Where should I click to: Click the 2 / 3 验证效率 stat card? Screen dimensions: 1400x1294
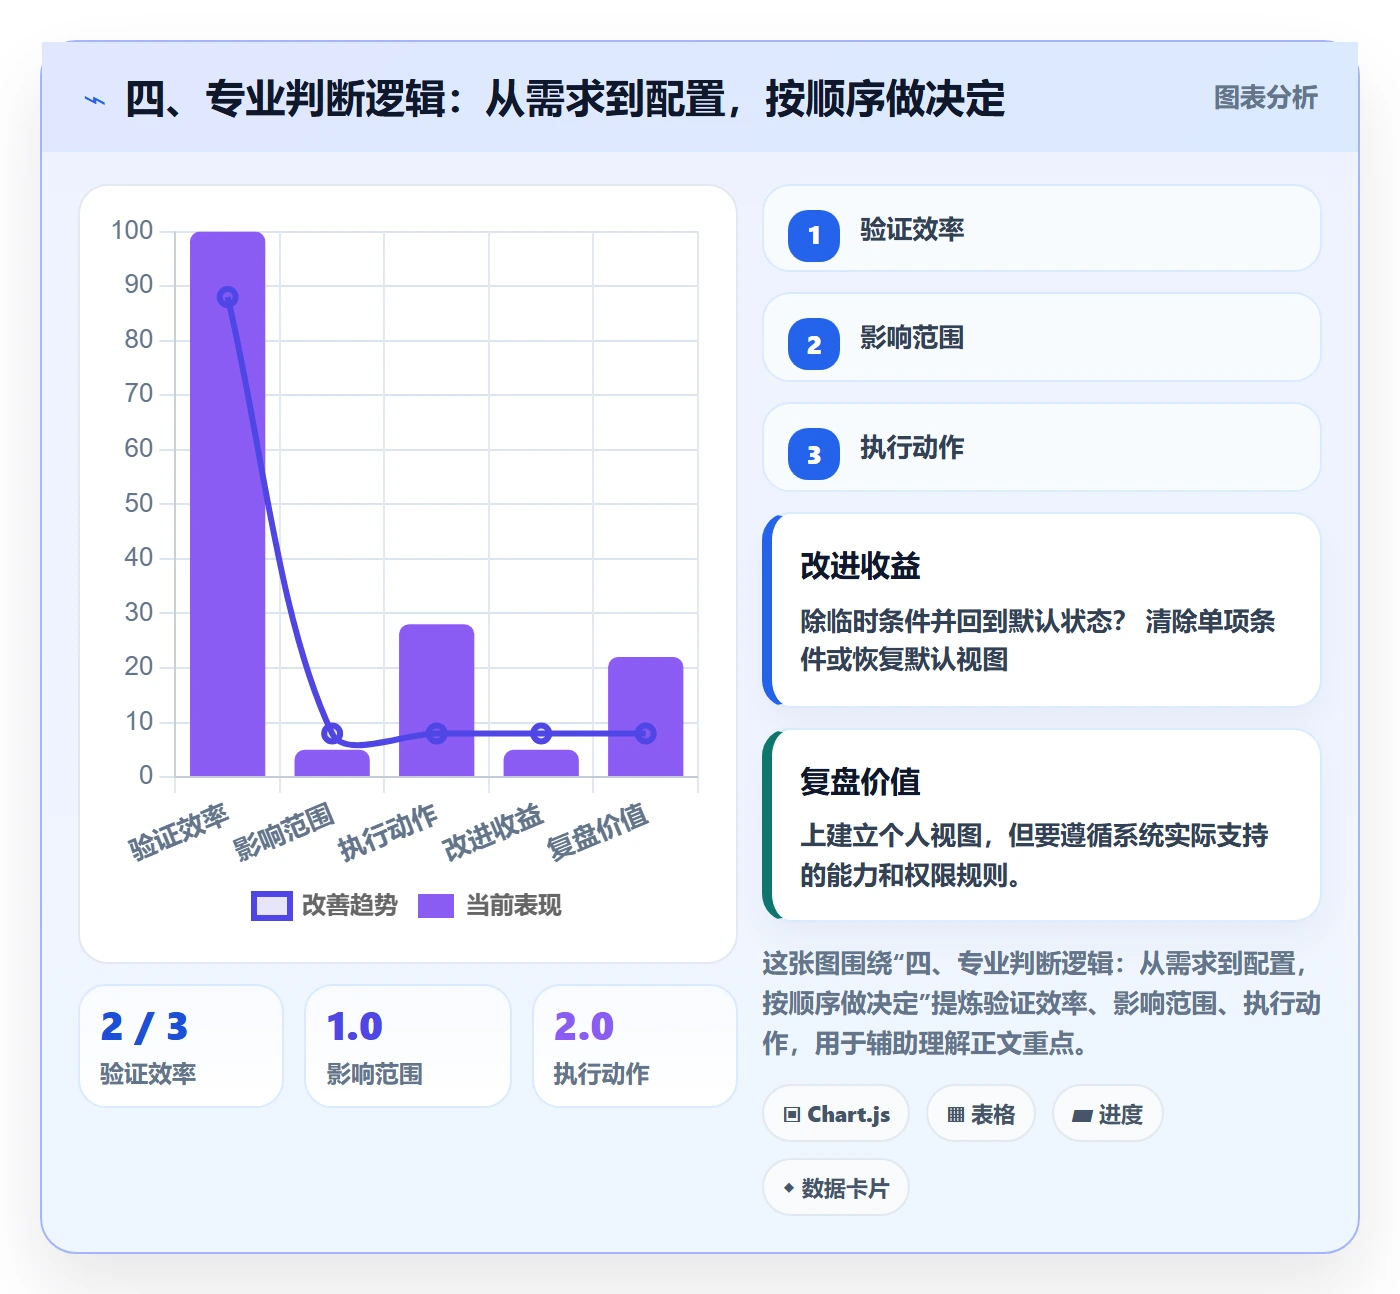[181, 1046]
